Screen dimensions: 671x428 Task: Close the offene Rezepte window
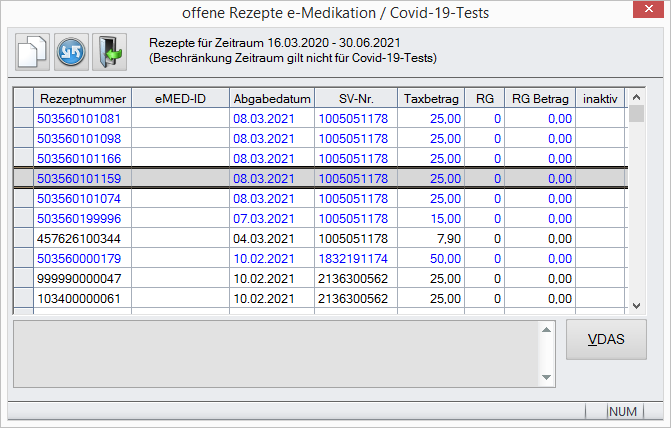coord(647,12)
